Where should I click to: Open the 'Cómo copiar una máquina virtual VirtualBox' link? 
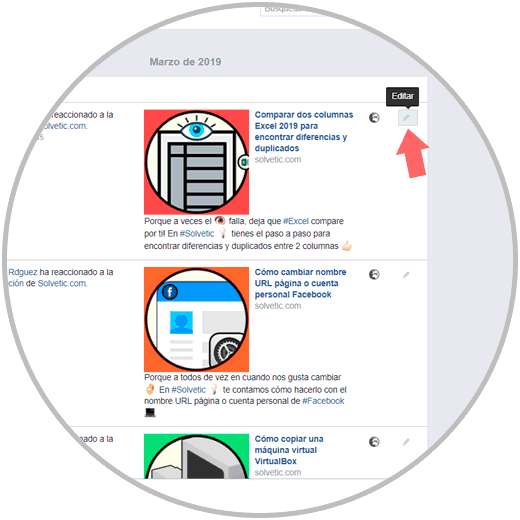coord(289,450)
